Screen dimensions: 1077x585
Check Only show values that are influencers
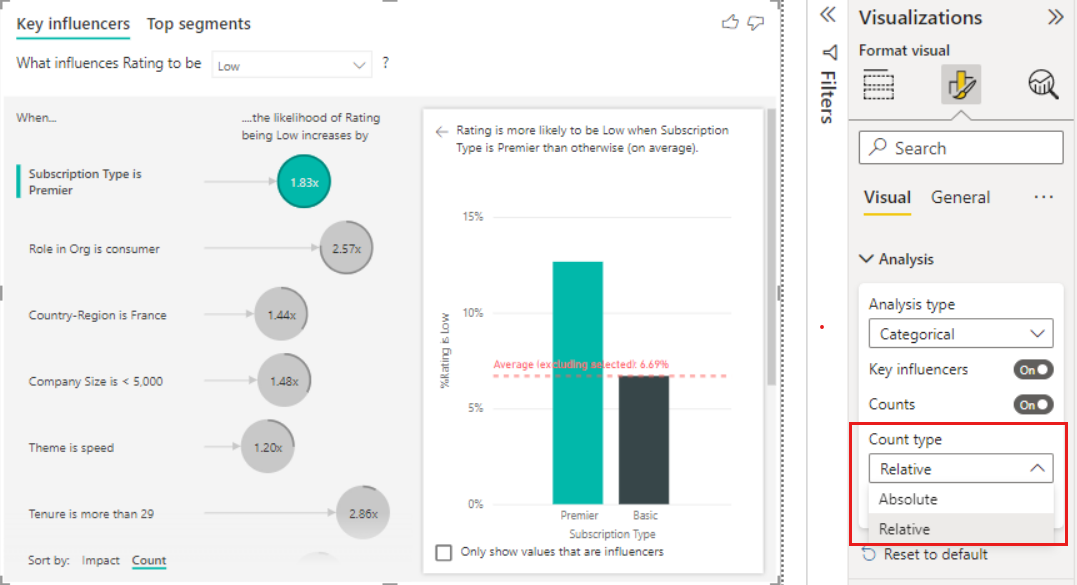point(444,552)
